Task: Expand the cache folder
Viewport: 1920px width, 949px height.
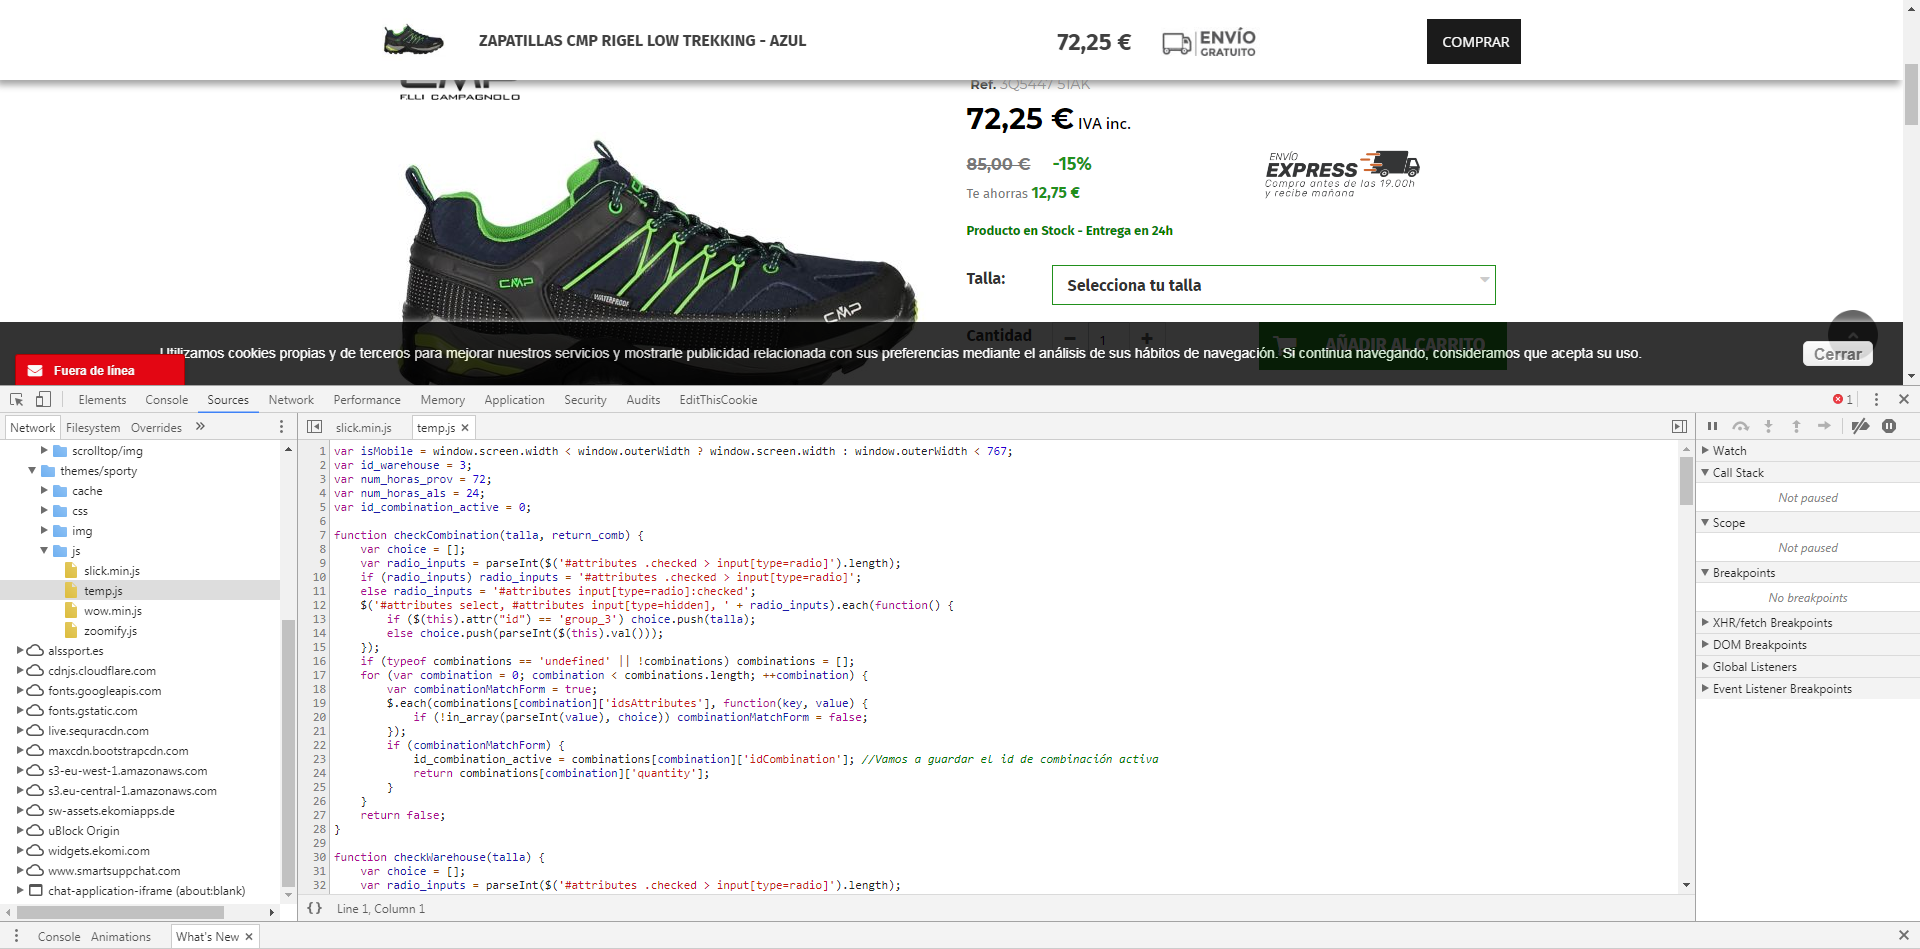Action: tap(44, 491)
